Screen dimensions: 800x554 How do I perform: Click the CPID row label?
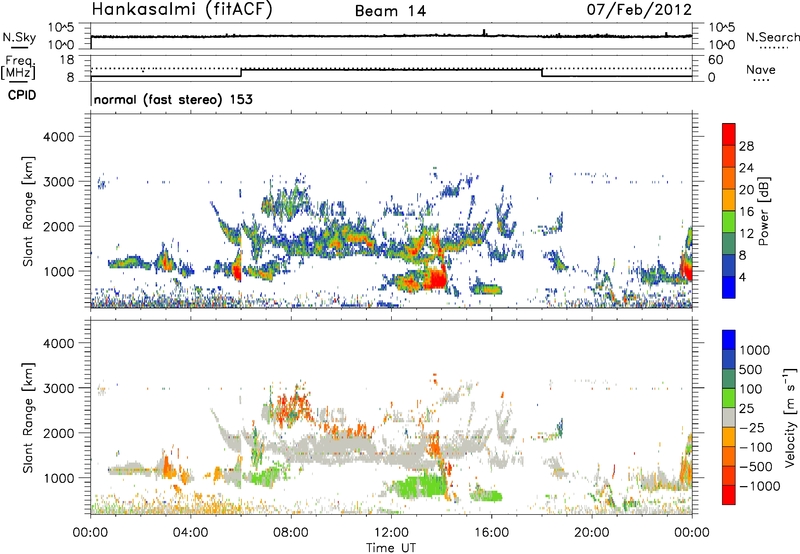point(22,95)
